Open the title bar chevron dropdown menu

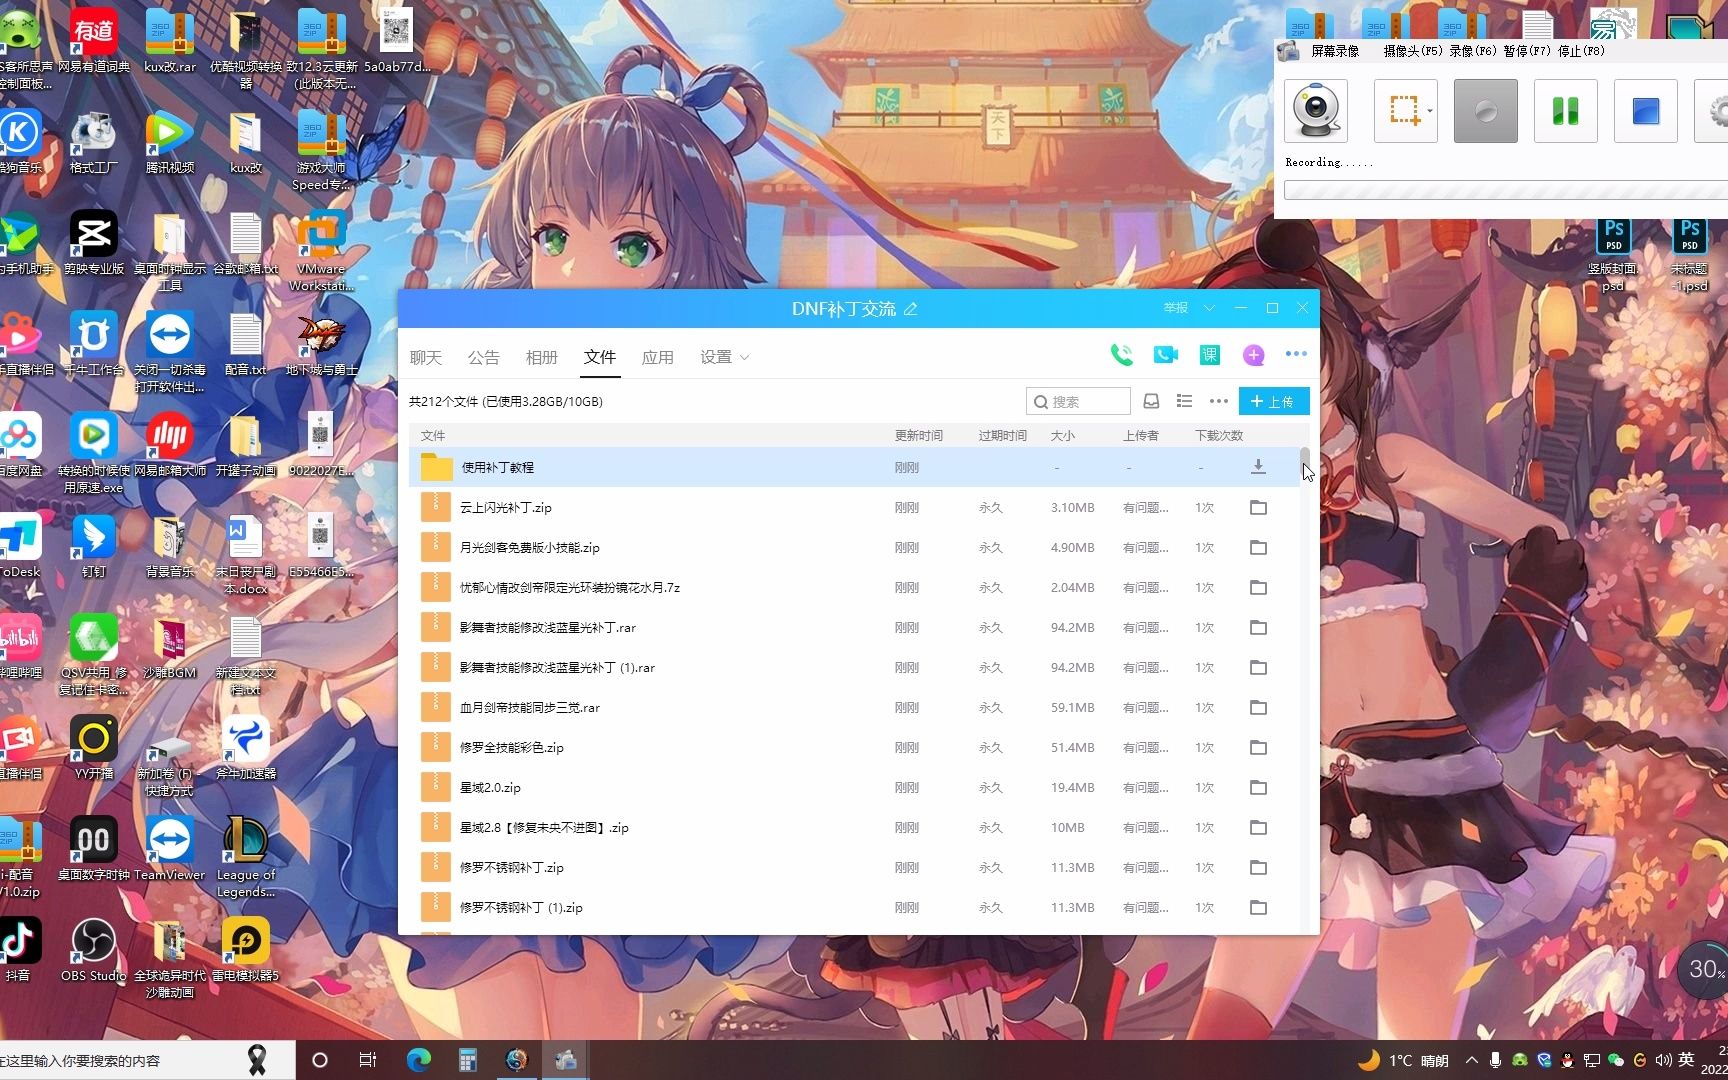coord(1210,308)
